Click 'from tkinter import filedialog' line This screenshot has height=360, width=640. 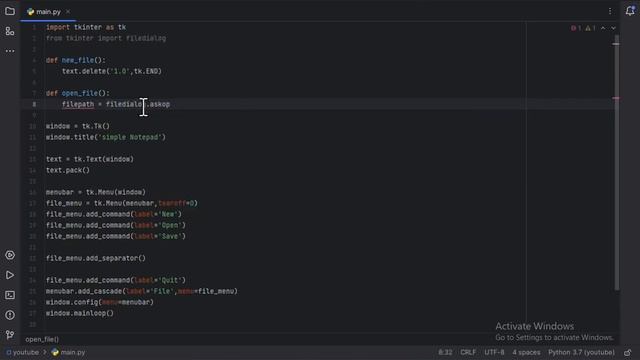coord(106,38)
